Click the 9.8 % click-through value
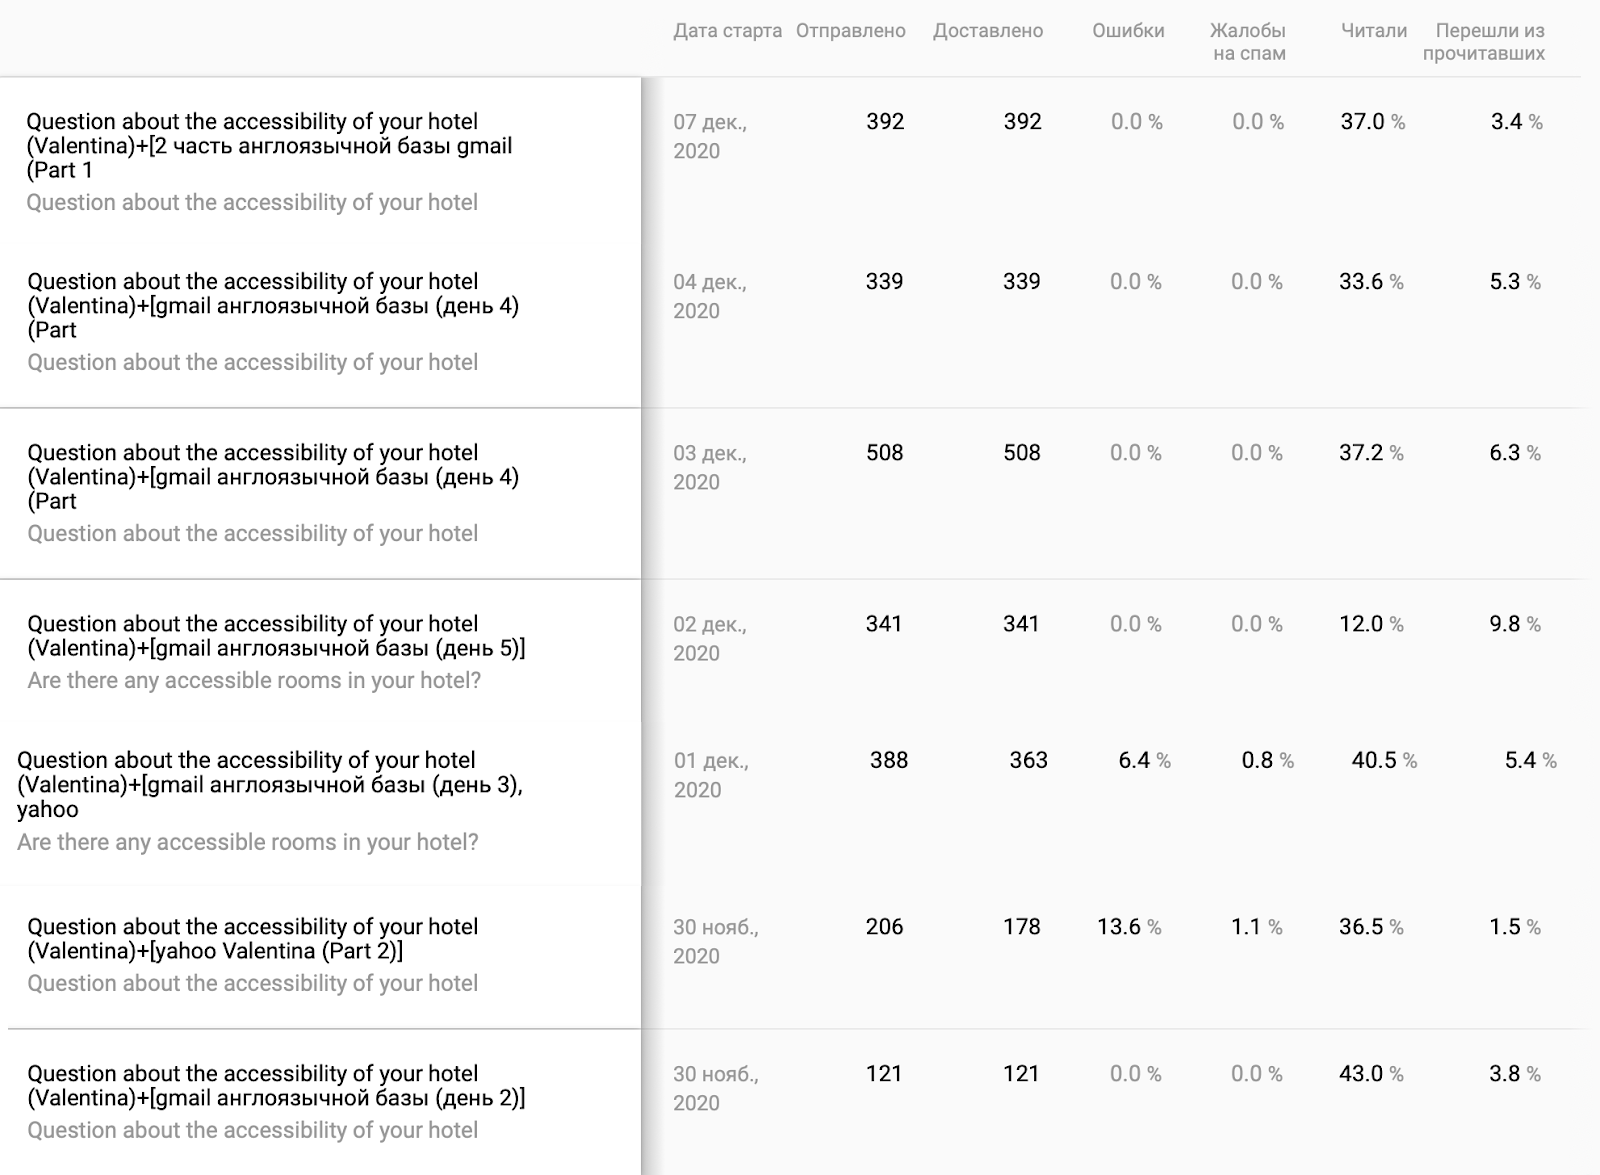1600x1175 pixels. click(x=1514, y=624)
